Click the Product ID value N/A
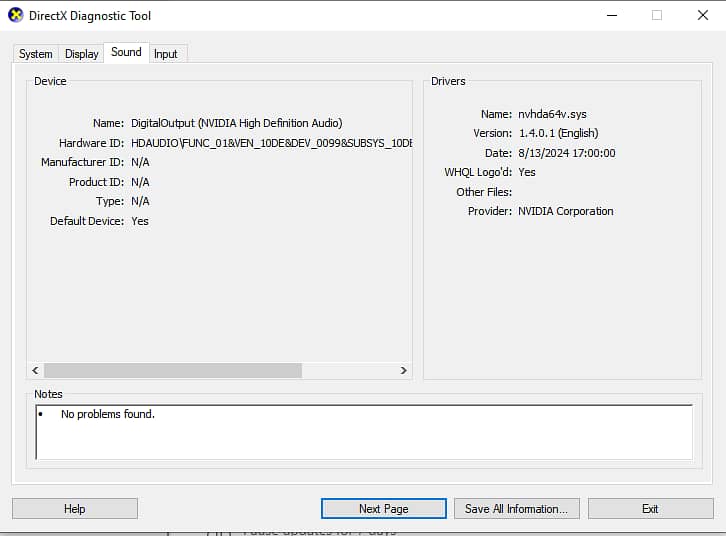This screenshot has height=536, width=726. [140, 182]
